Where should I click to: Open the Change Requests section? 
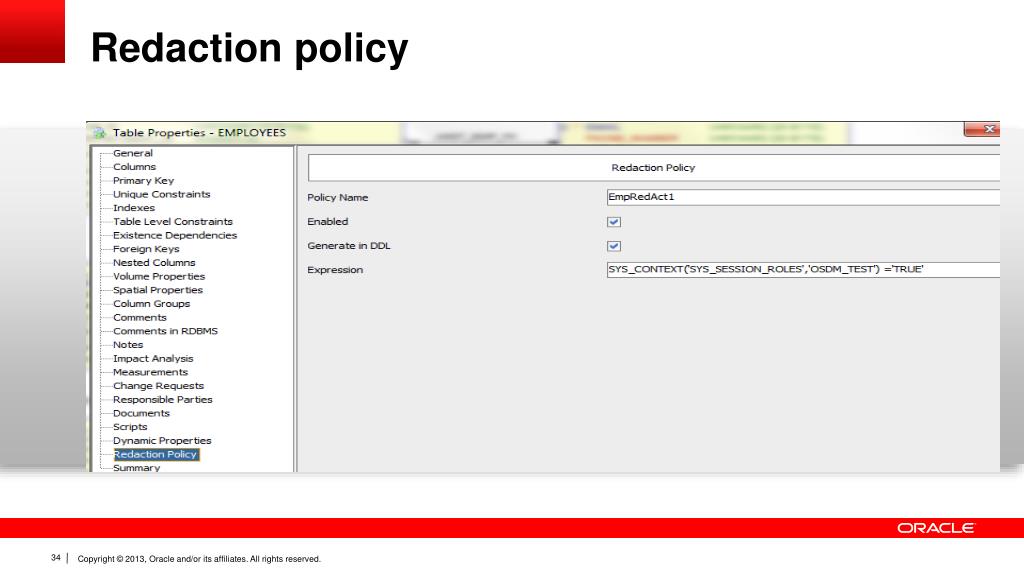[x=158, y=386]
